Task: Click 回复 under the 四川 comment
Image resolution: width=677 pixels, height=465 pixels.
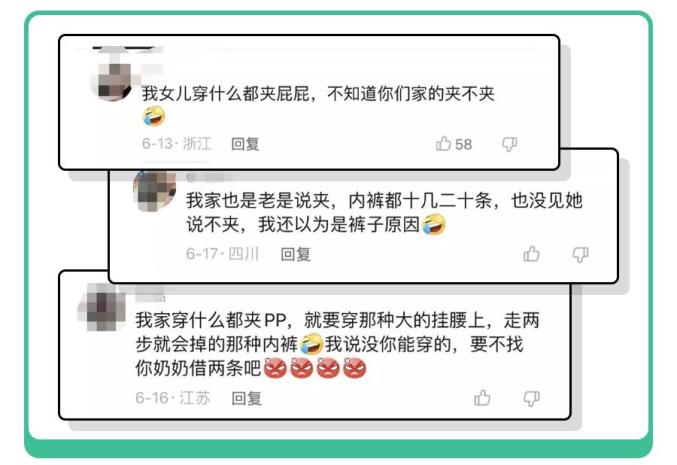Action: 295,254
